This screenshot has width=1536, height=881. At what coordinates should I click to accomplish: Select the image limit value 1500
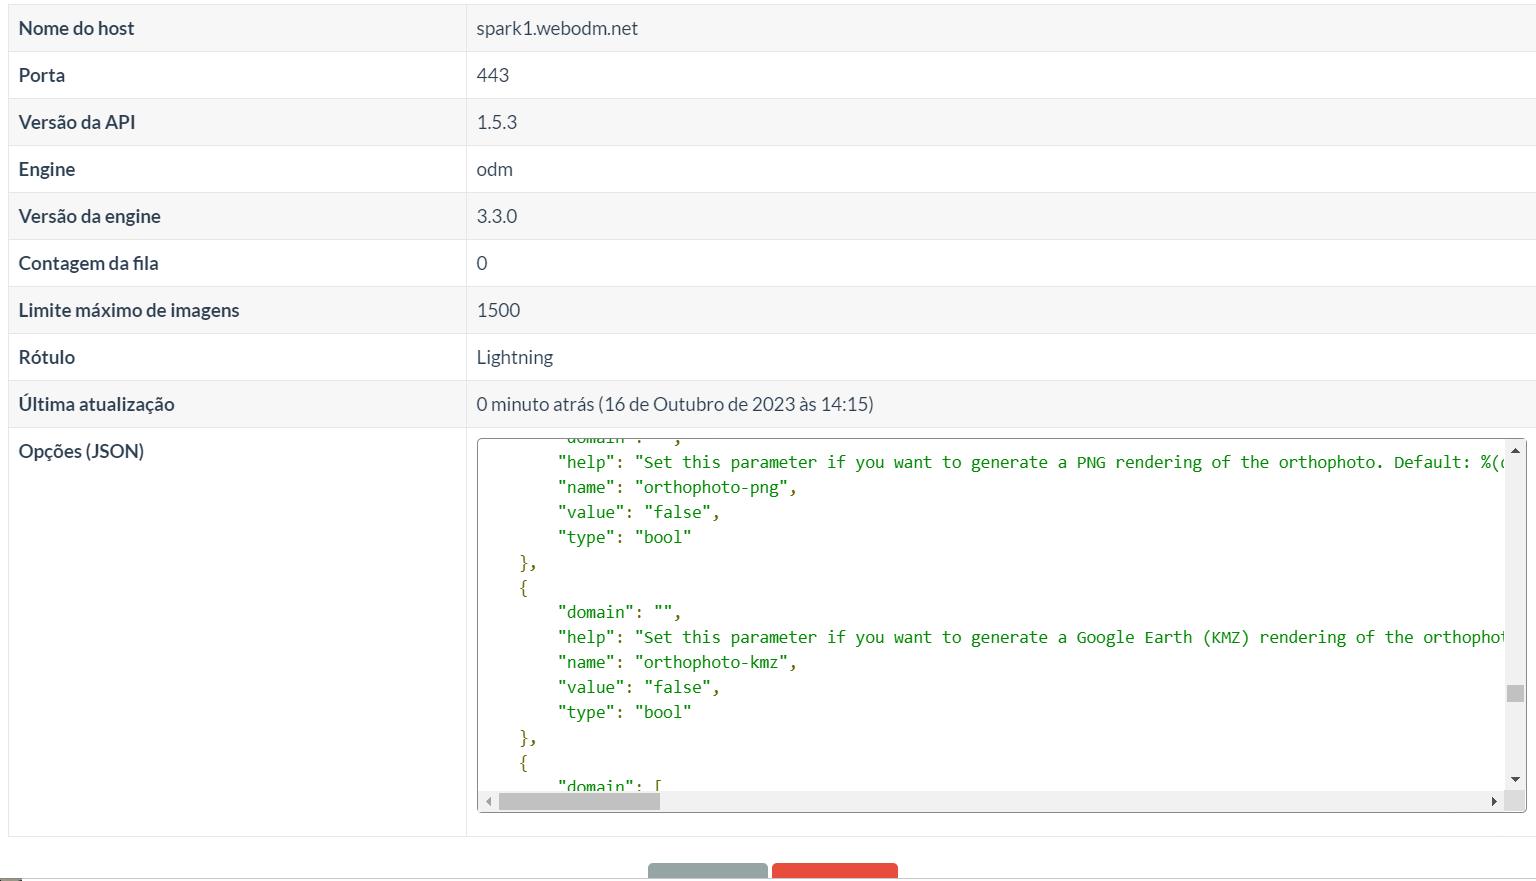[498, 310]
